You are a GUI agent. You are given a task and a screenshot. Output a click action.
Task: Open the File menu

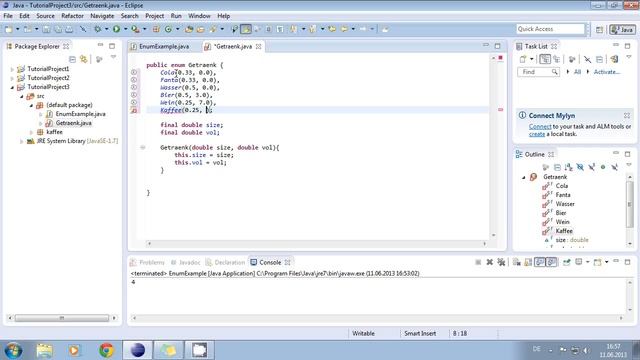click(8, 16)
